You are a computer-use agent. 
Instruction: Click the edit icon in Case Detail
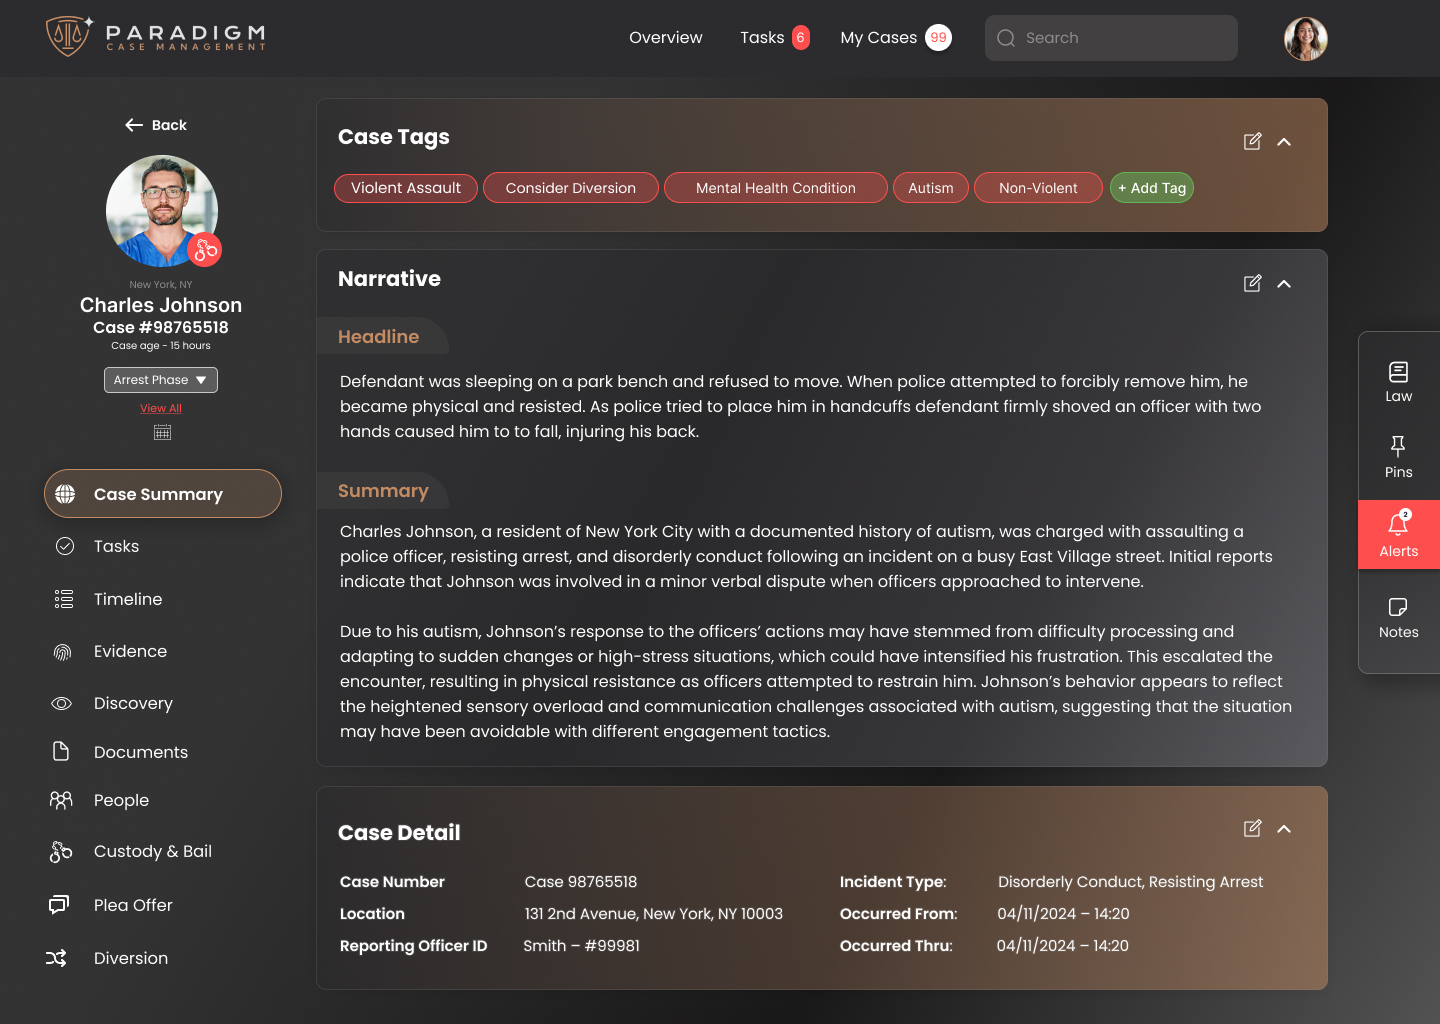point(1252,829)
